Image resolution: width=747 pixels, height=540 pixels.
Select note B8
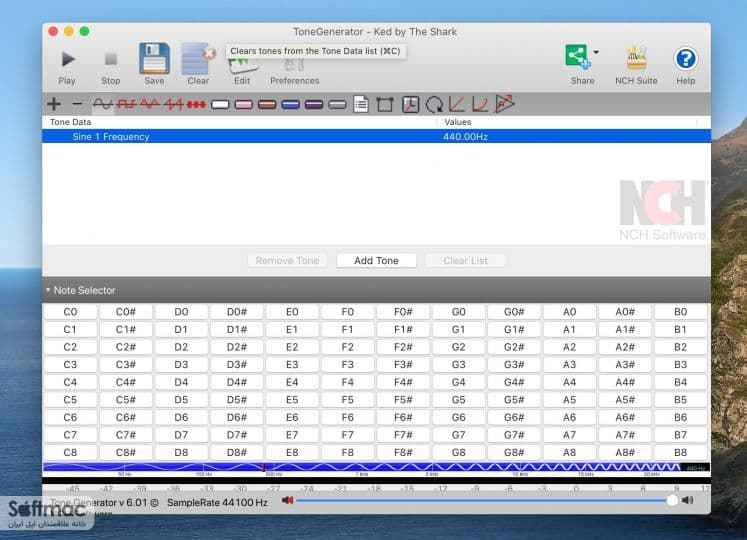coord(680,452)
